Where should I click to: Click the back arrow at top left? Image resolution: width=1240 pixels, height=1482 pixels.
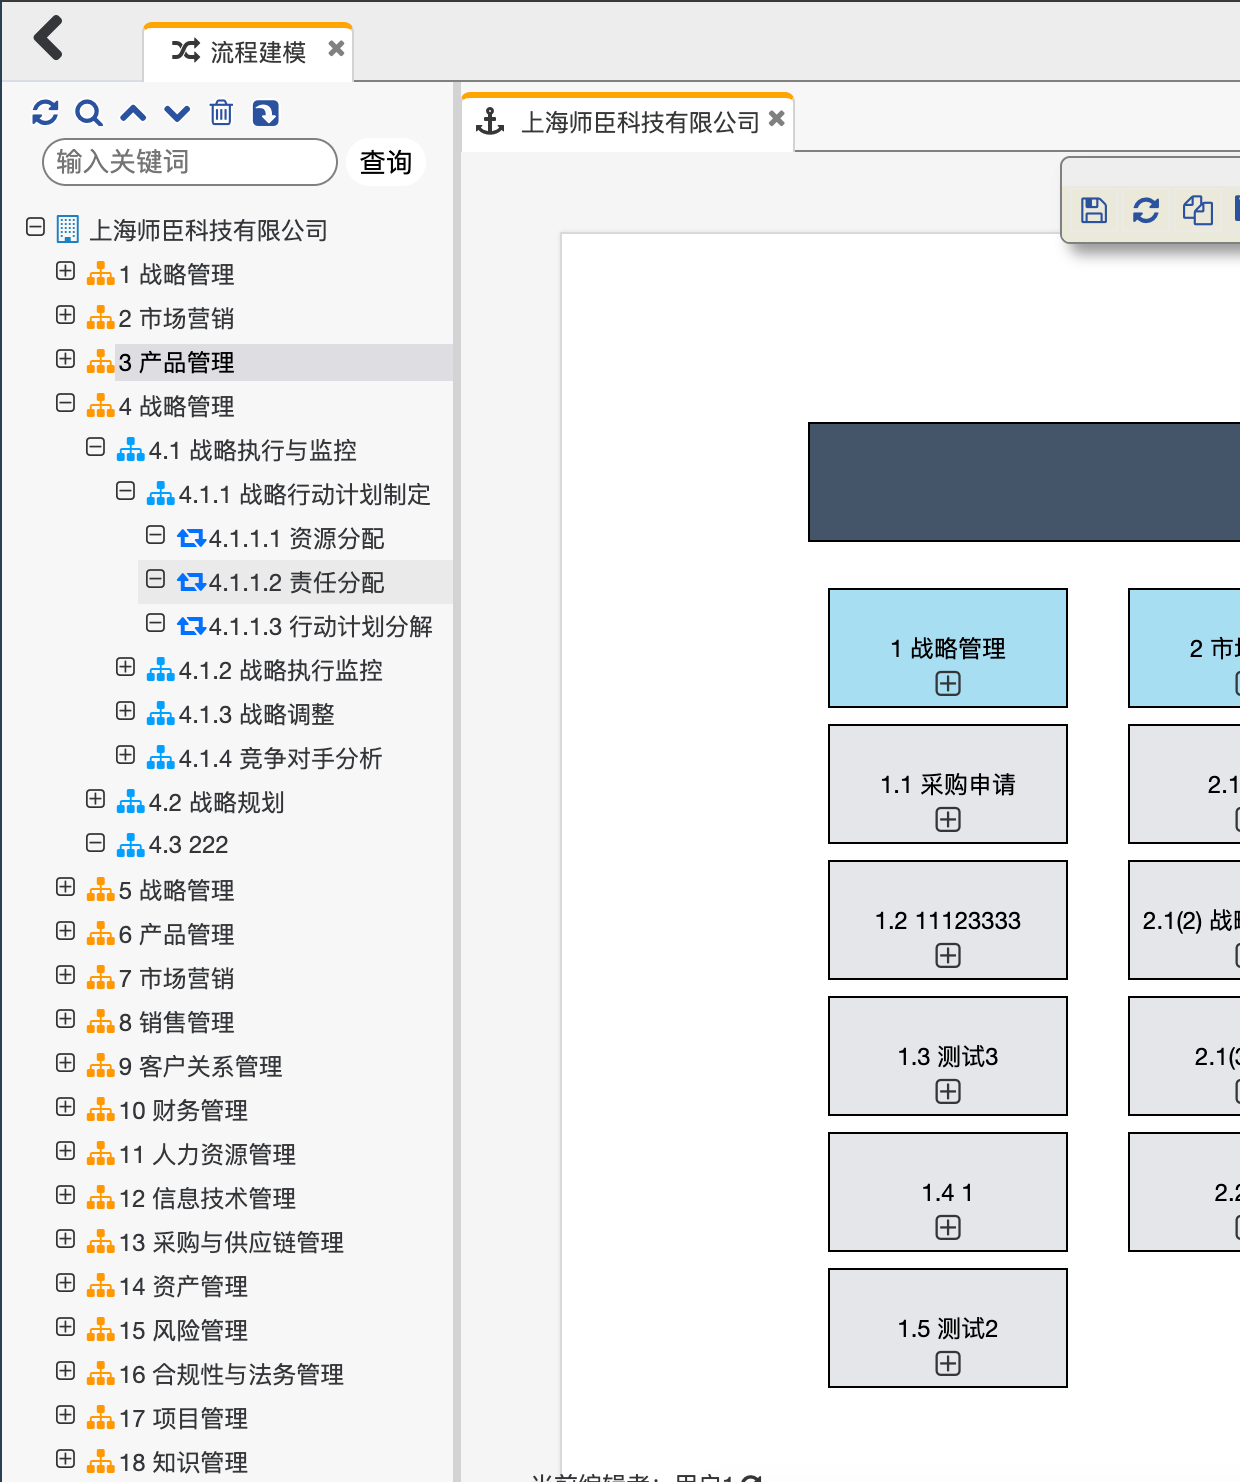pyautogui.click(x=48, y=39)
